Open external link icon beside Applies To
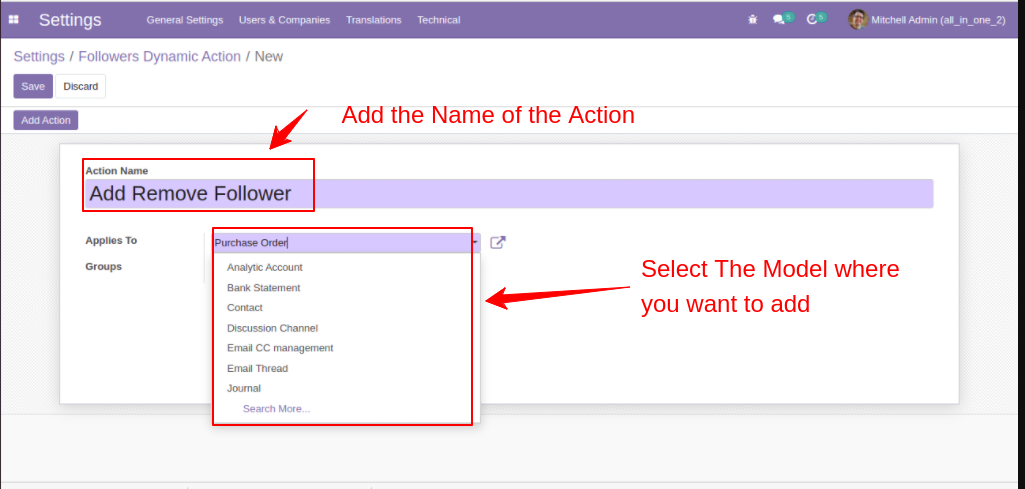The height and width of the screenshot is (489, 1025). [x=497, y=243]
